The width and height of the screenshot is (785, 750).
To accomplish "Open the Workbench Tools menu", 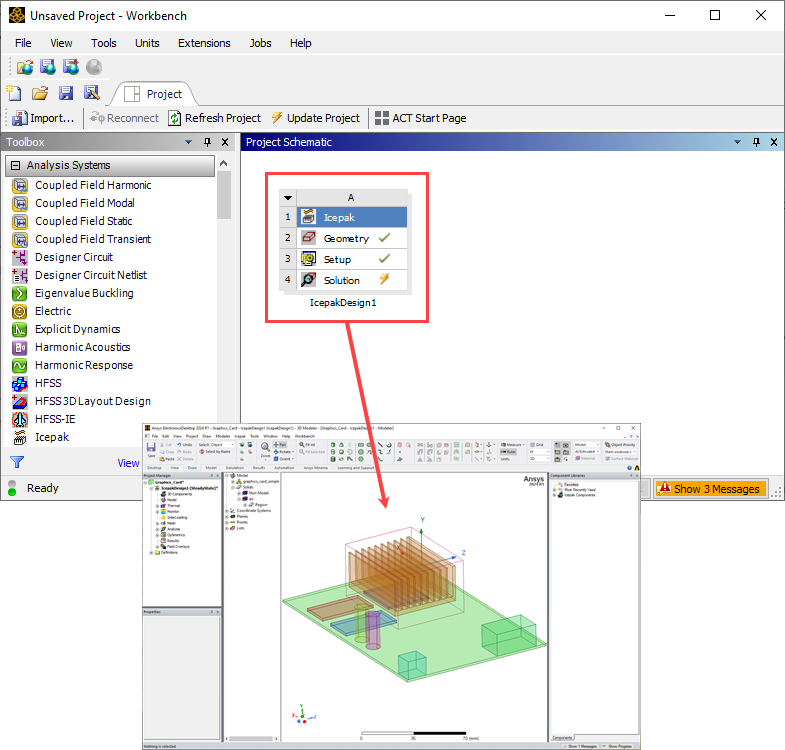I will (x=104, y=43).
